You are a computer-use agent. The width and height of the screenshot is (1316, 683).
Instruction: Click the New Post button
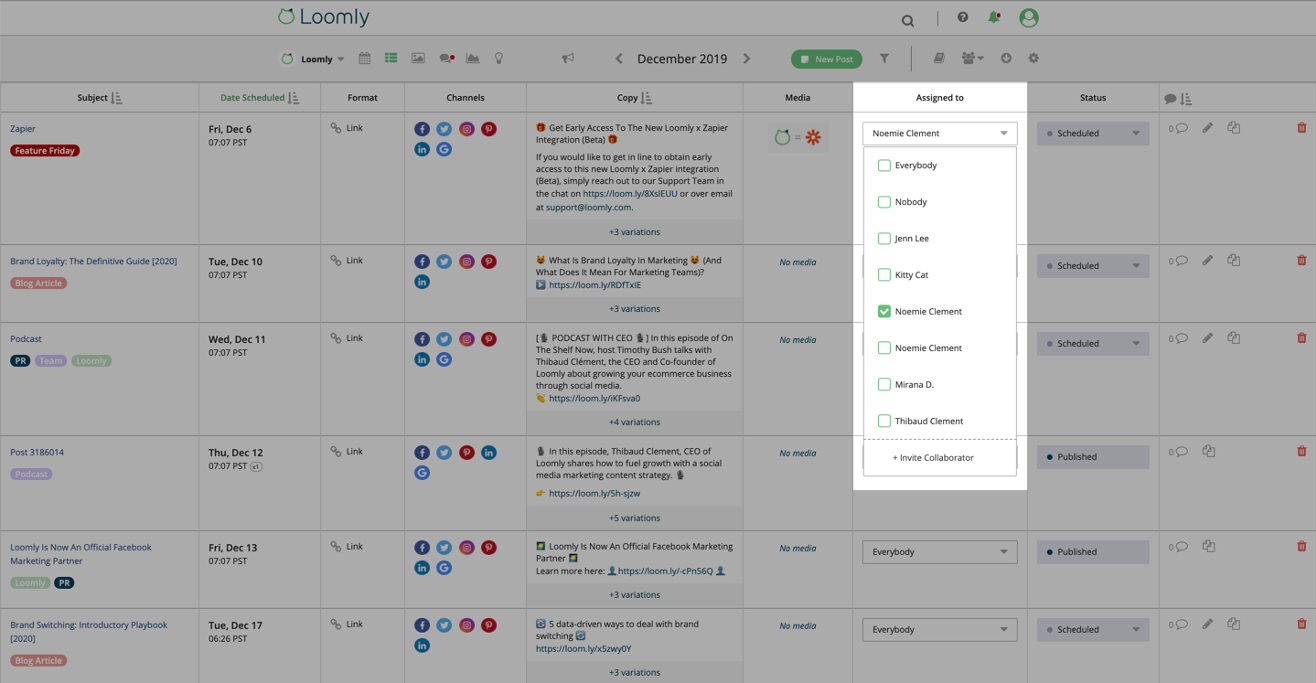point(826,59)
